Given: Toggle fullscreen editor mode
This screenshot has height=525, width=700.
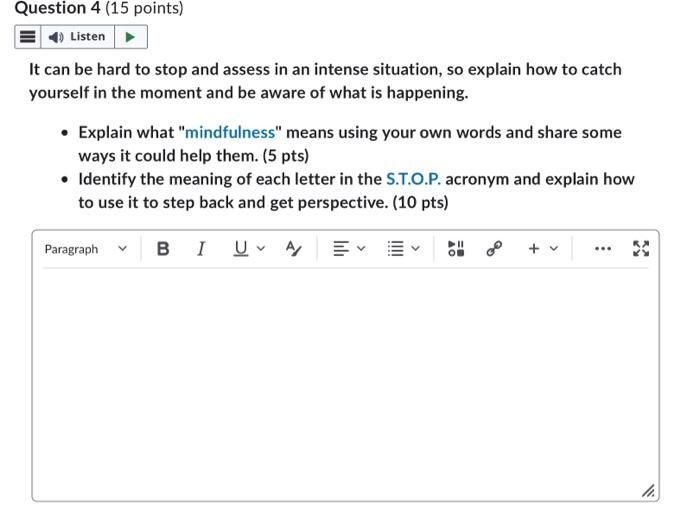Looking at the screenshot, I should tap(641, 249).
